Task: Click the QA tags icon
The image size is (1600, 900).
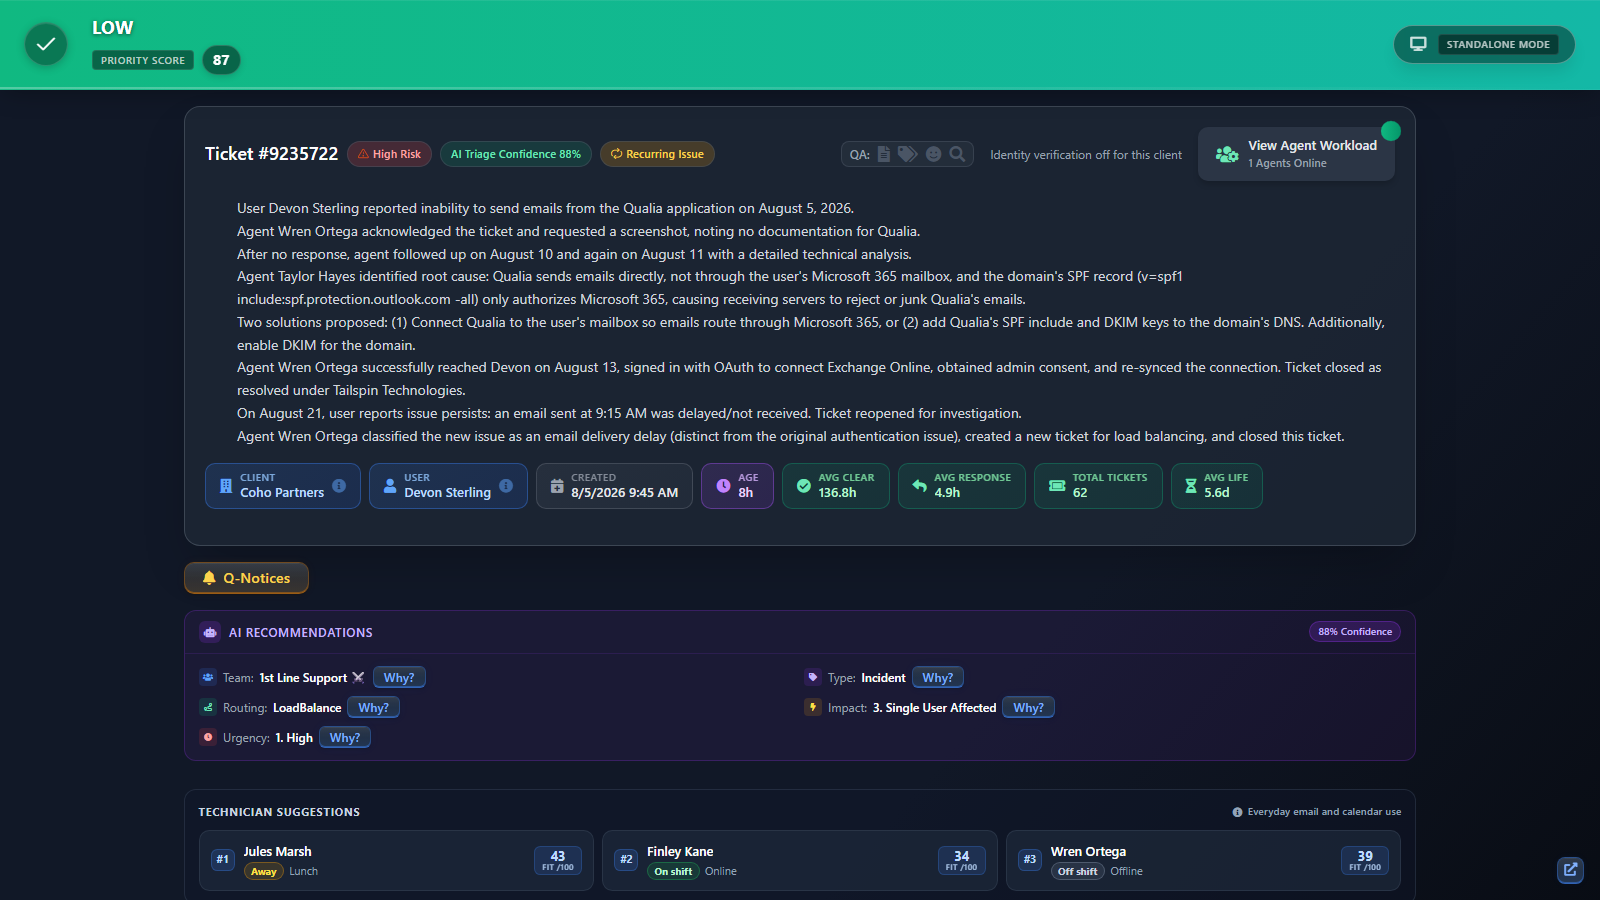Action: click(907, 154)
